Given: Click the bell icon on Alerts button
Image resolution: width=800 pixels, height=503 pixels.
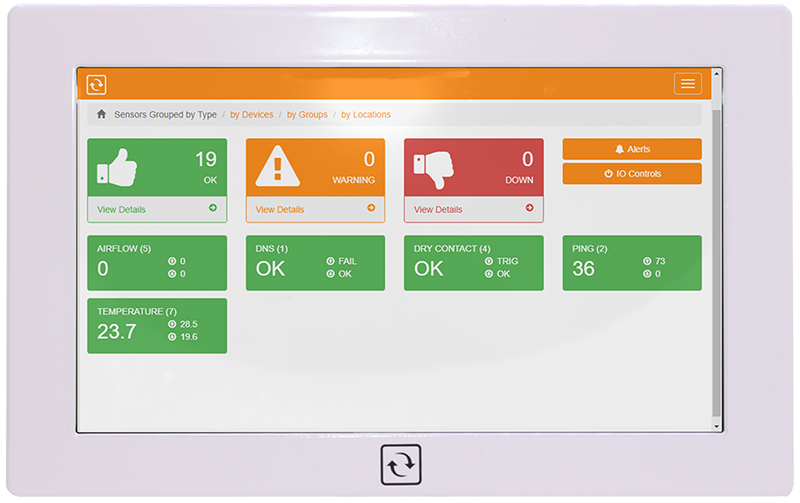Looking at the screenshot, I should pos(619,149).
